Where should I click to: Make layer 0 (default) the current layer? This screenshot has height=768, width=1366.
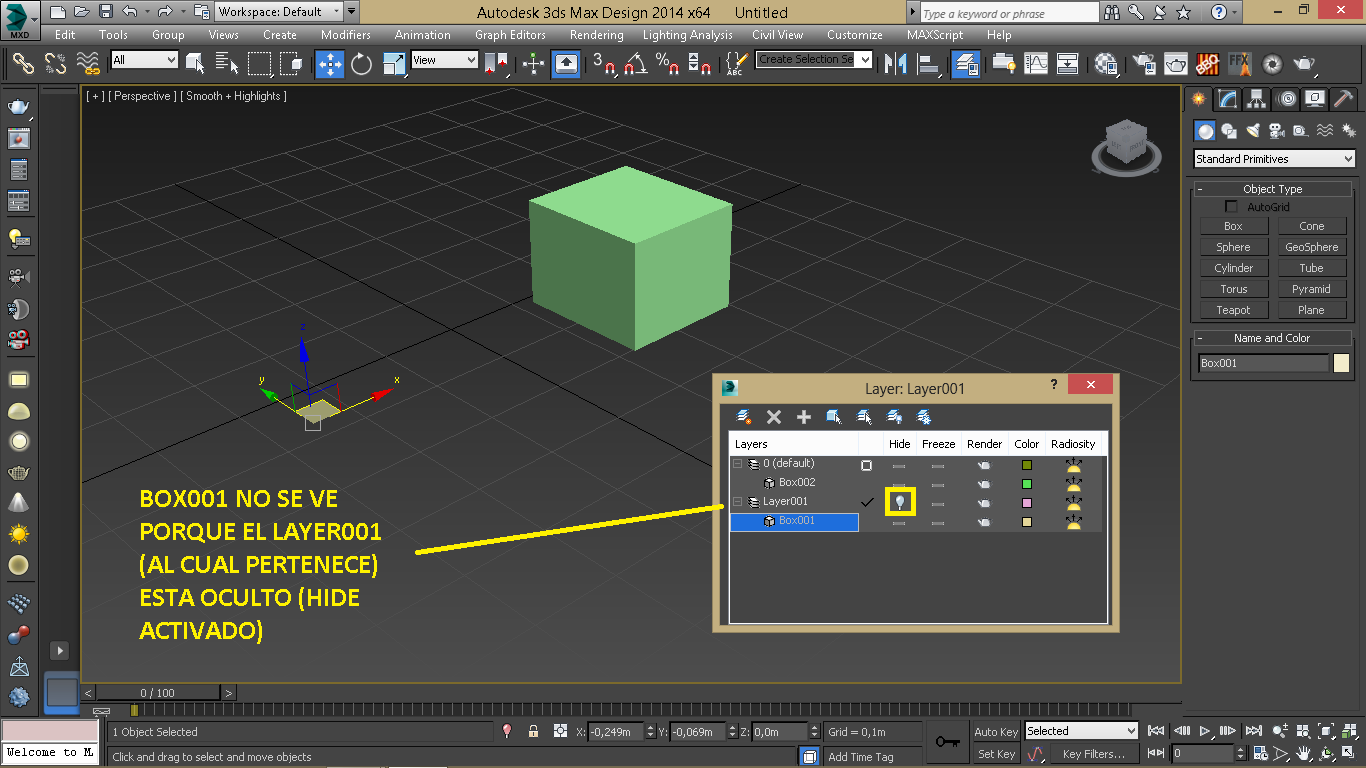[866, 465]
